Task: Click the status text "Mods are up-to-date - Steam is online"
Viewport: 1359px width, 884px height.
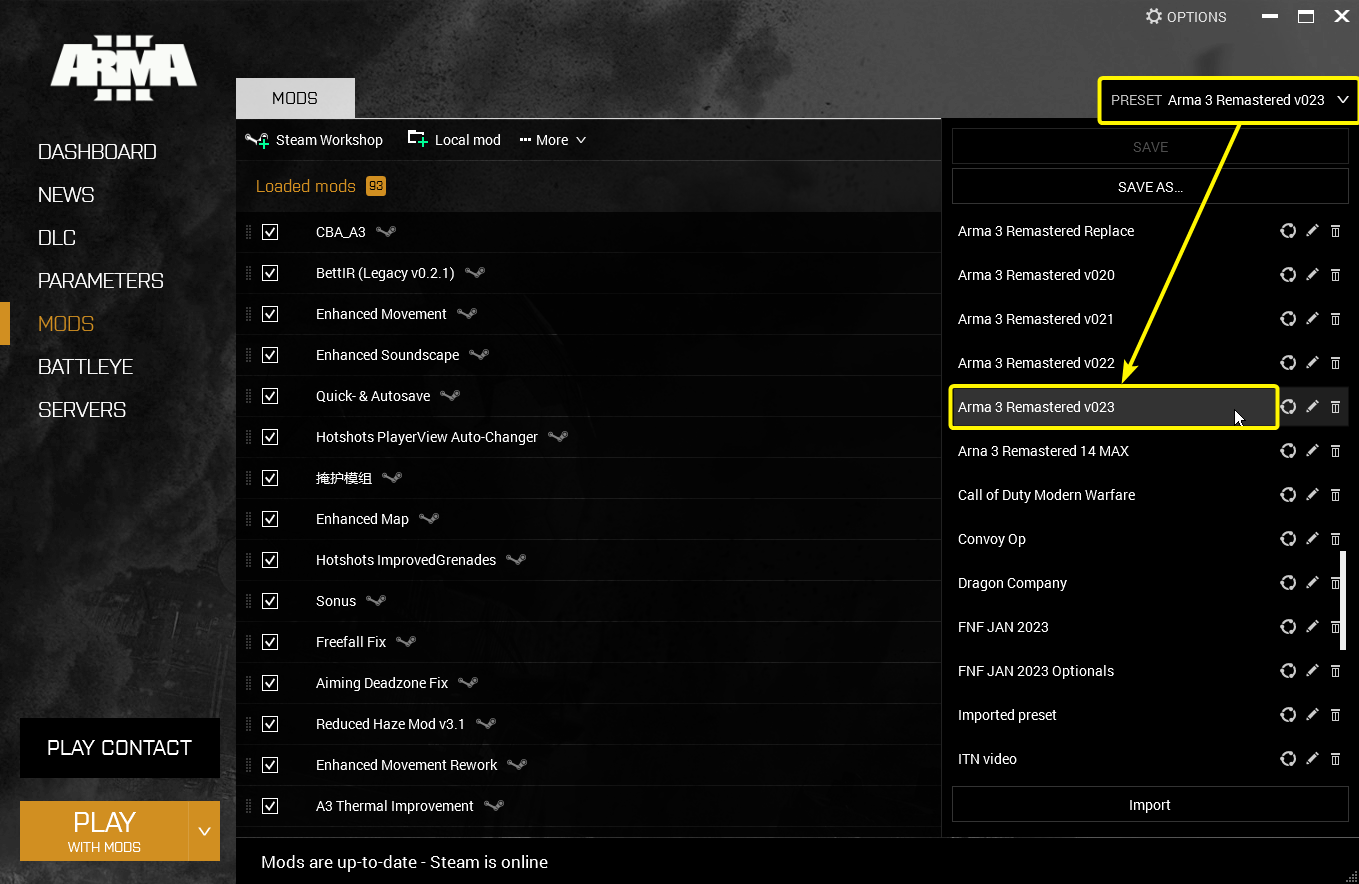Action: (x=404, y=862)
